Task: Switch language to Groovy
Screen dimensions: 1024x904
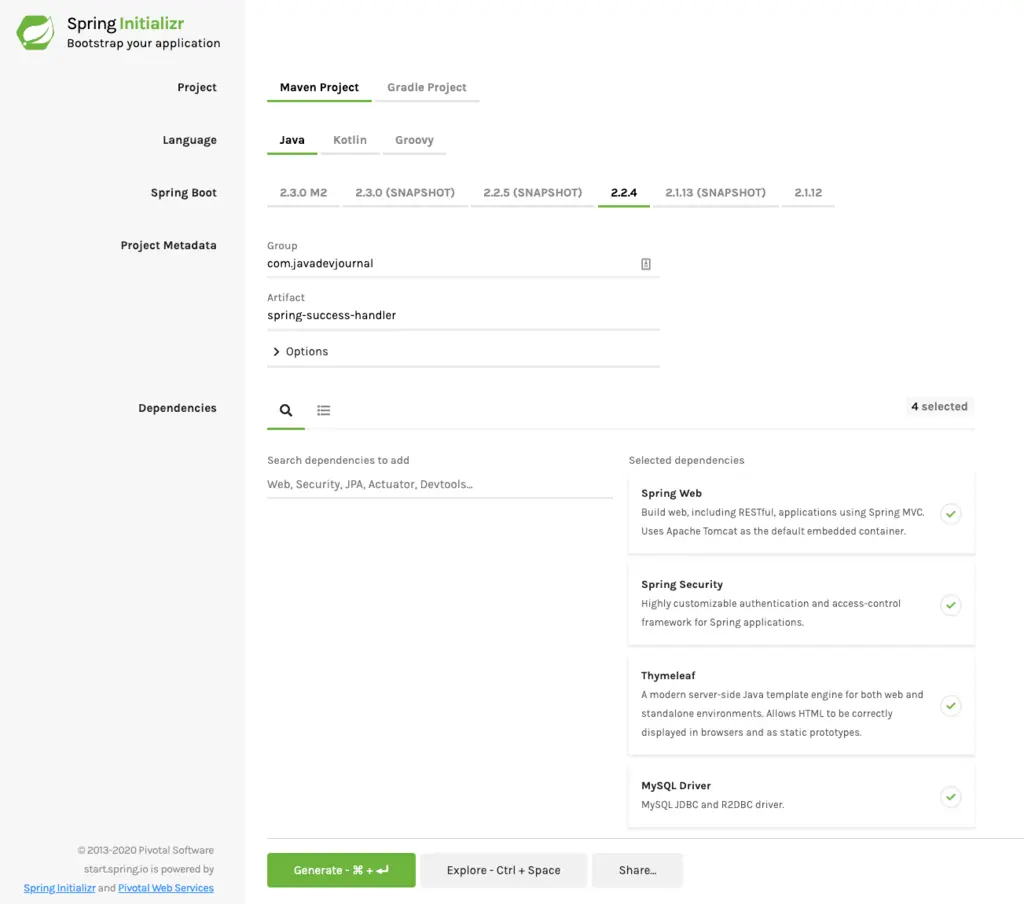Action: pyautogui.click(x=414, y=140)
